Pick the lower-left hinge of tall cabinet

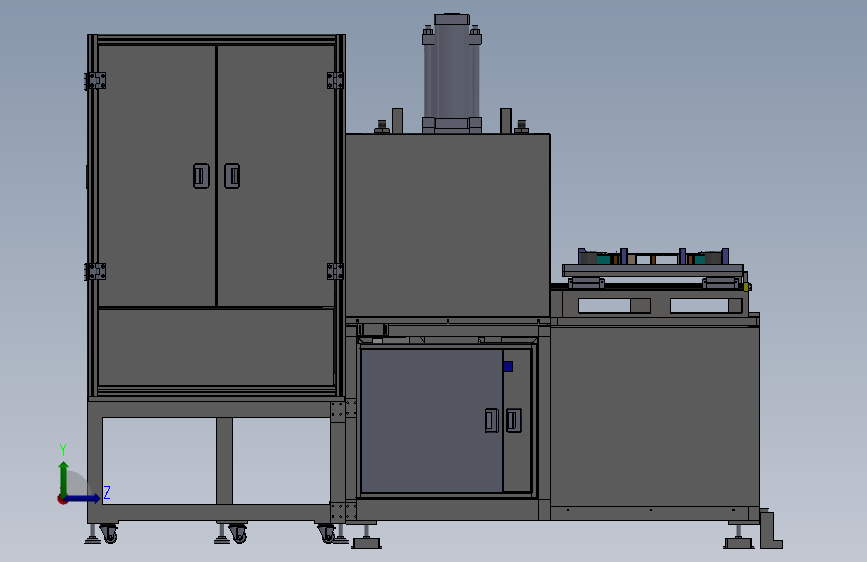tap(95, 272)
